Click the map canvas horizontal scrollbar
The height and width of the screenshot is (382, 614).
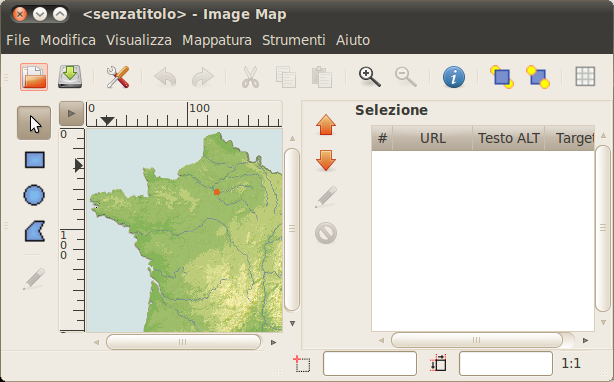183,342
